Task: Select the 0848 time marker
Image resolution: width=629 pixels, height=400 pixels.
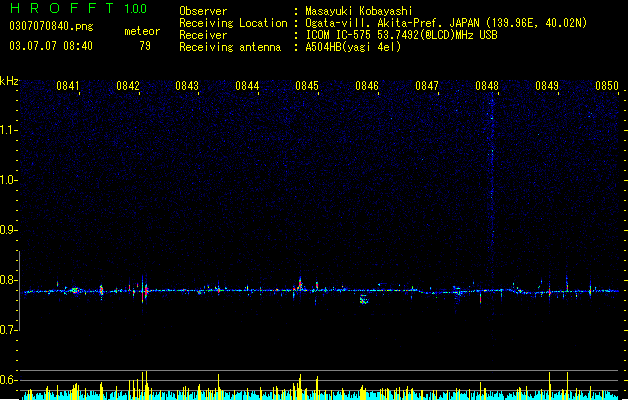Action: [x=487, y=86]
